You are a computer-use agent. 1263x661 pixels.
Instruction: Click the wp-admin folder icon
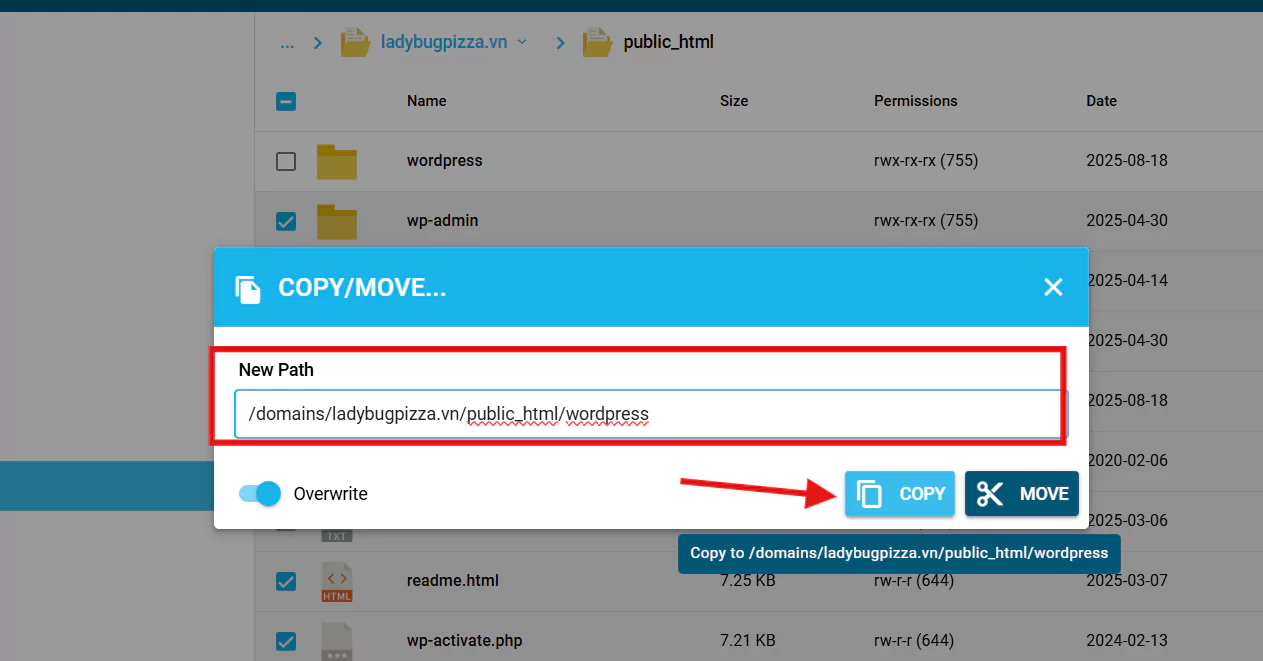[x=337, y=221]
